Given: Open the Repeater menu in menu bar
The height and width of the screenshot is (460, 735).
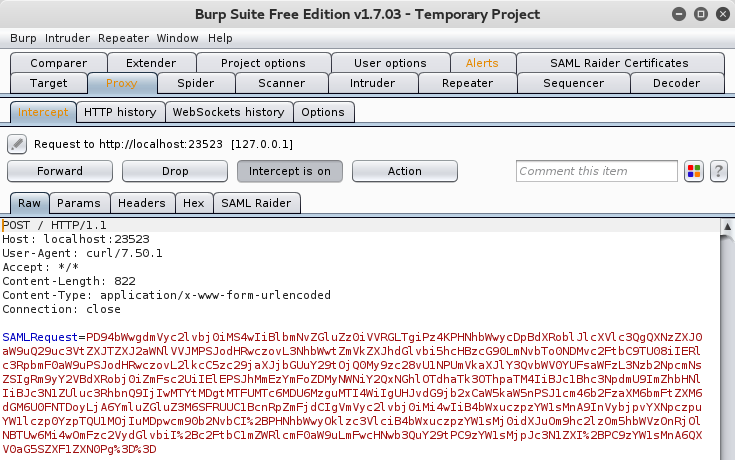Looking at the screenshot, I should (123, 38).
